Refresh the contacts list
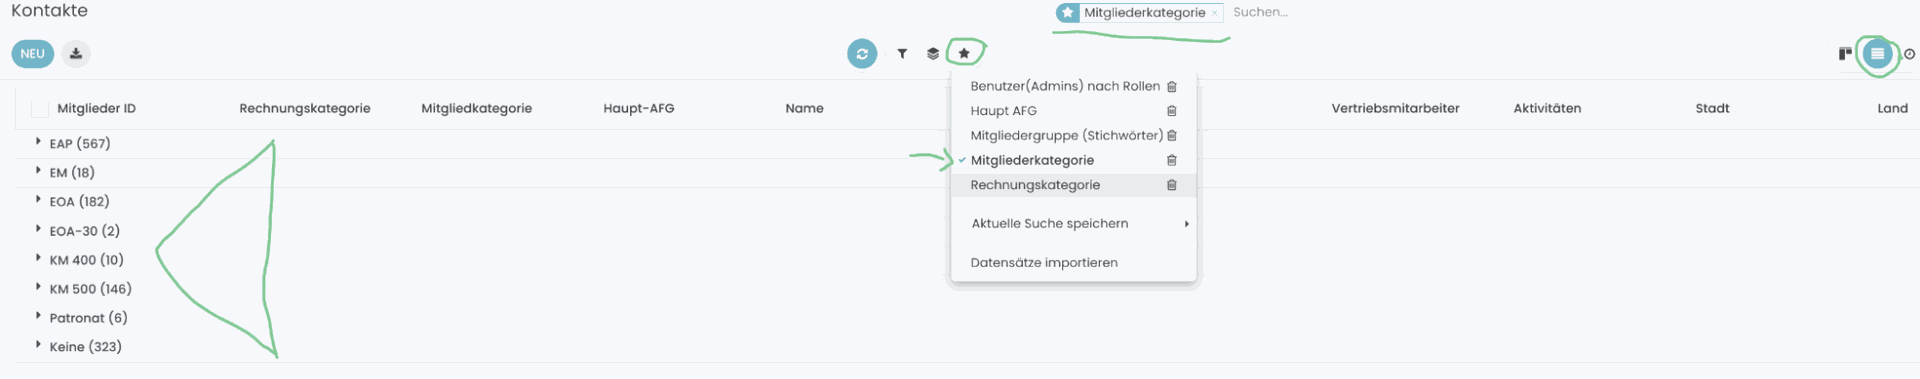The image size is (1920, 379). coord(862,54)
